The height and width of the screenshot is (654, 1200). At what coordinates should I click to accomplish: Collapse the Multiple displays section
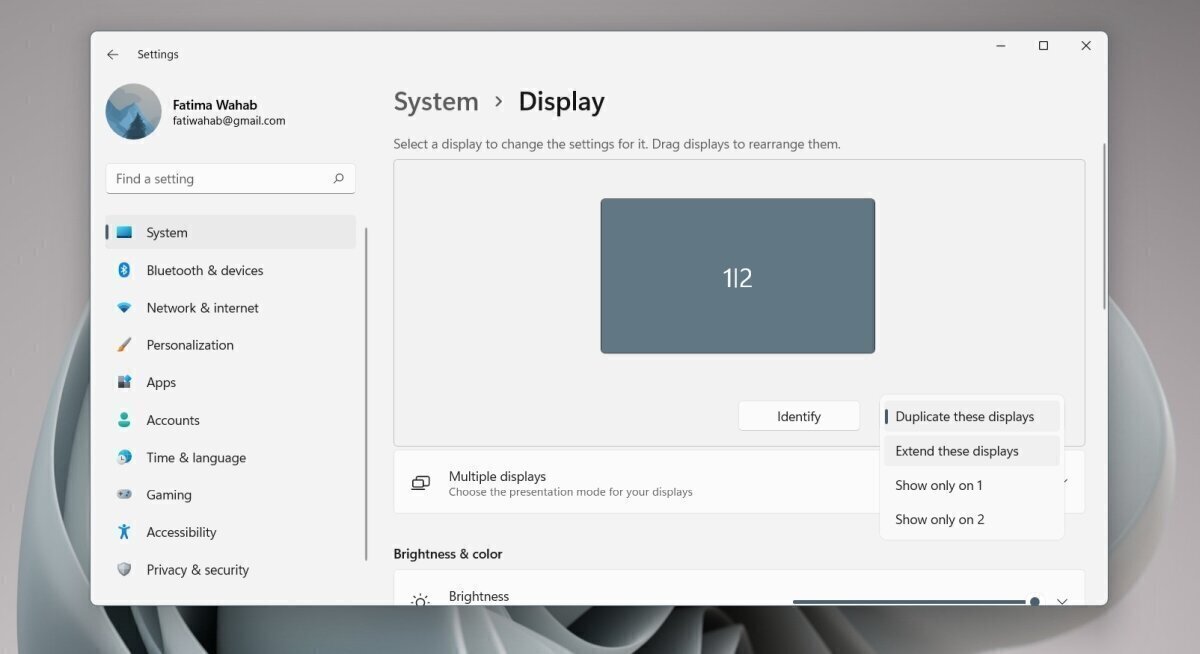[x=1066, y=482]
